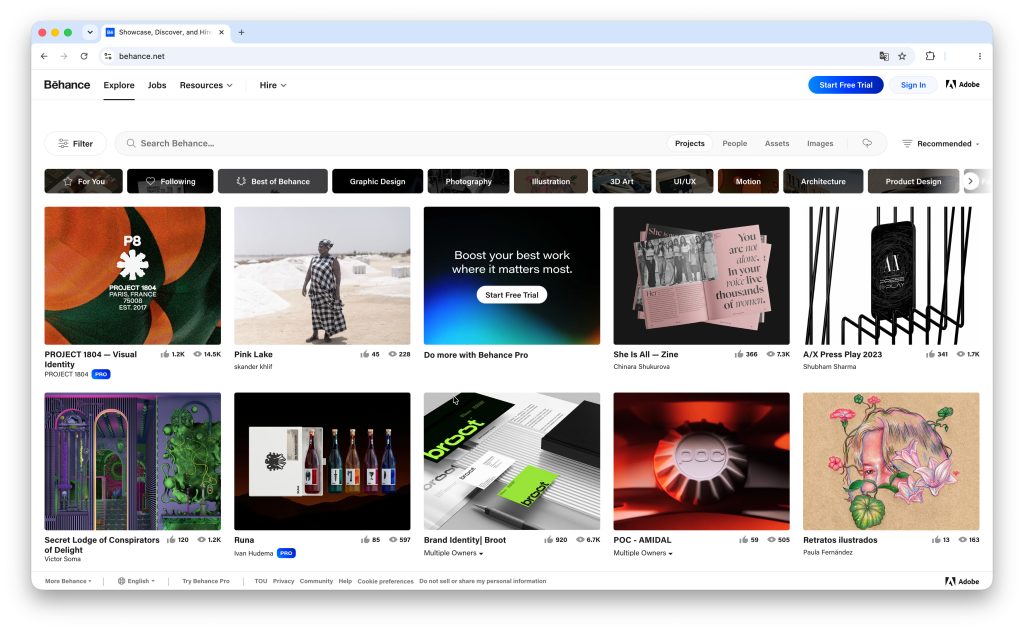1024x631 pixels.
Task: Expand Multiple Owners under POC - AMIDAL
Action: pos(643,553)
